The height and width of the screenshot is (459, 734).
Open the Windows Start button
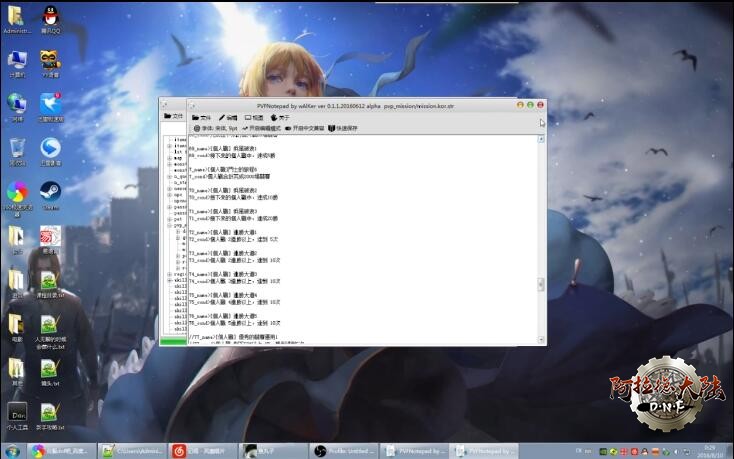coord(13,451)
